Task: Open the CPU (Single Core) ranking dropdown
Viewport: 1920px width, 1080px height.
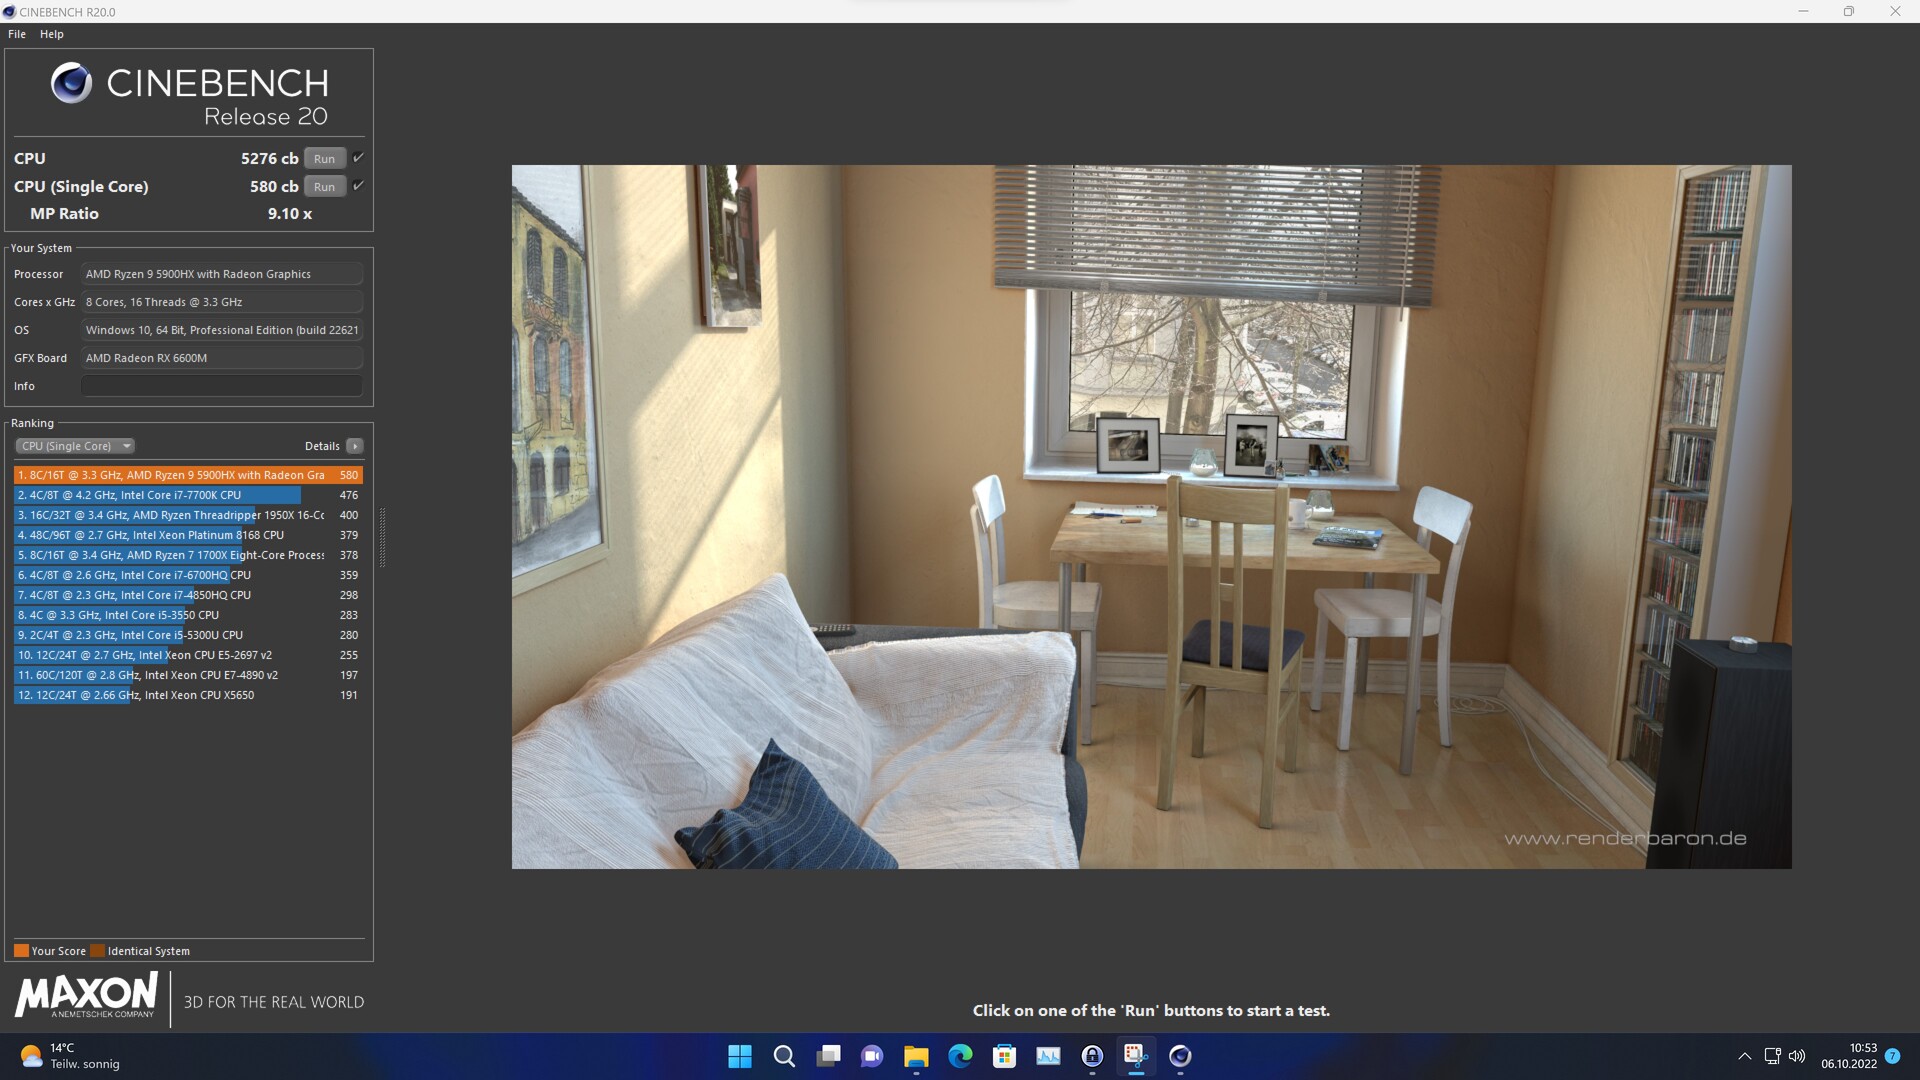Action: click(75, 446)
